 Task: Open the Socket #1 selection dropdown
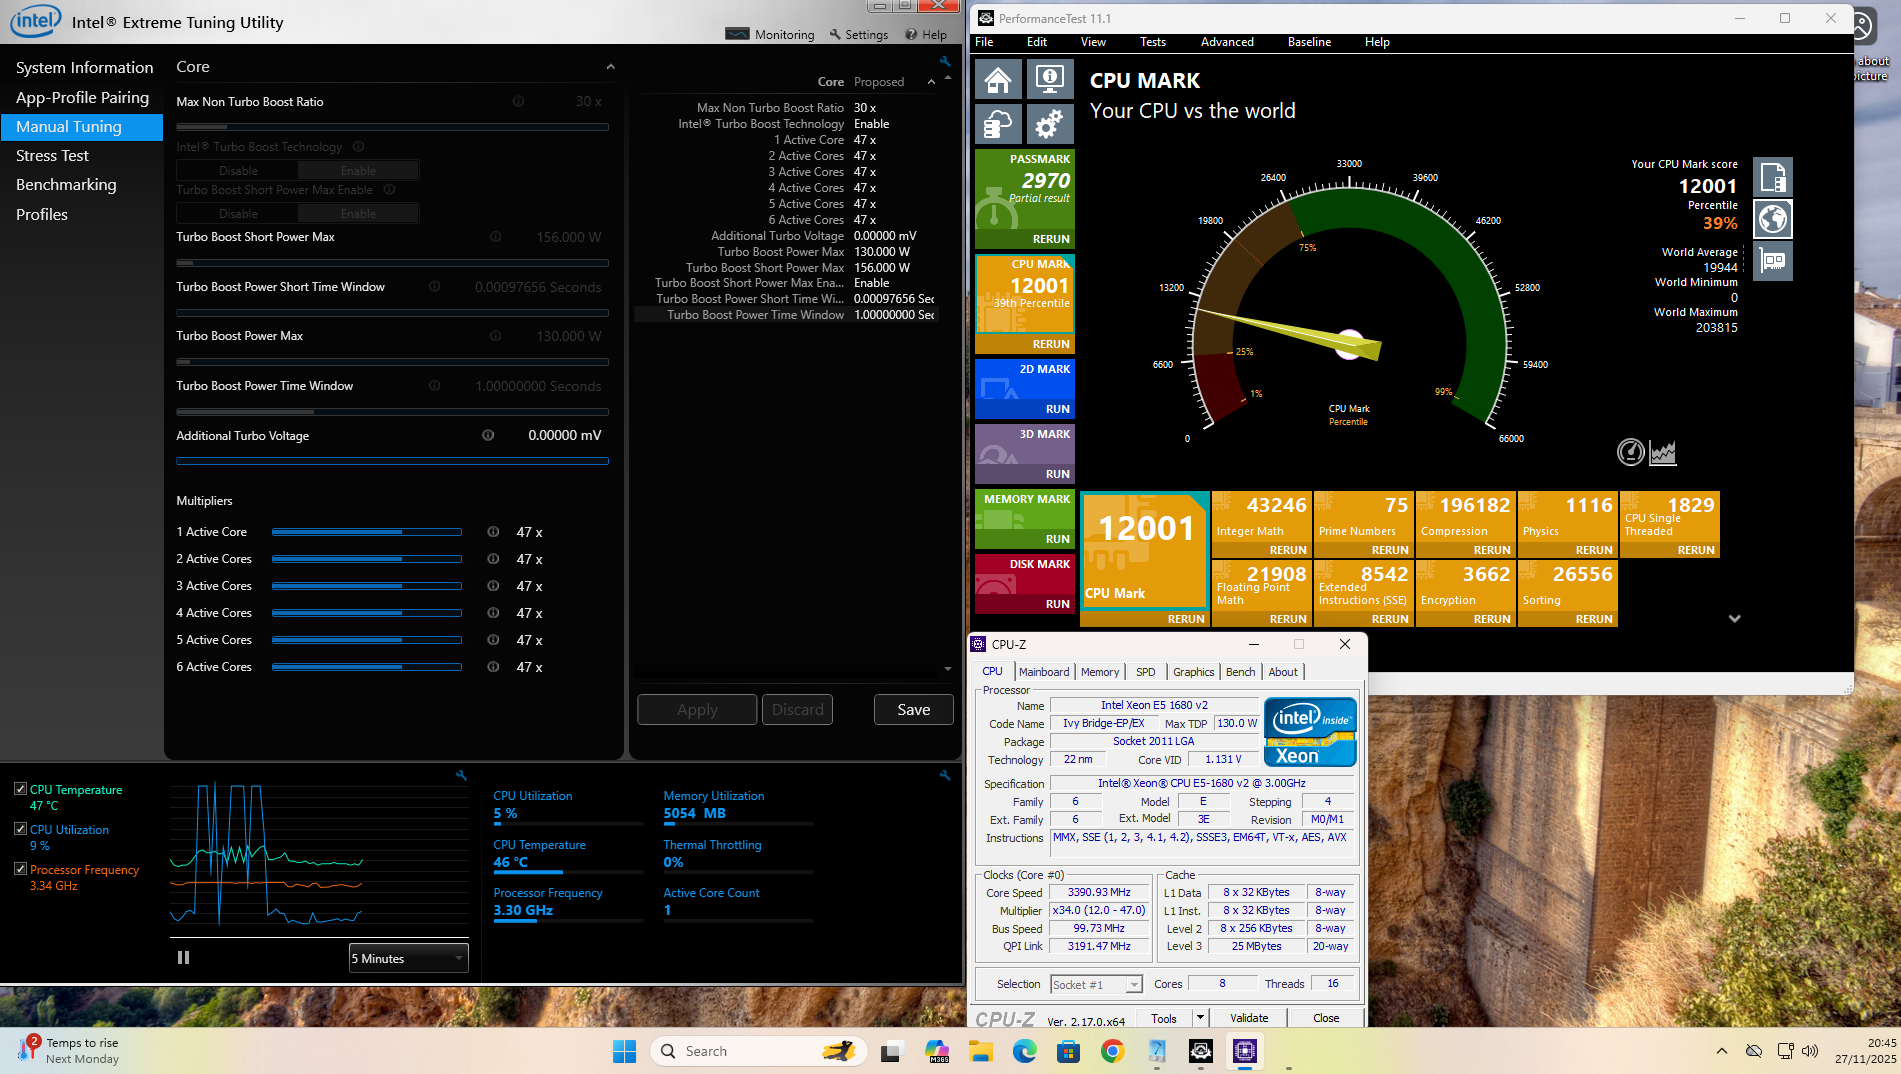coord(1096,985)
